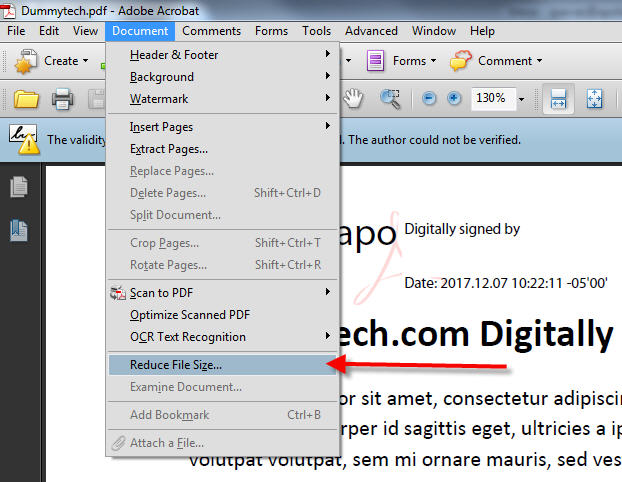Click the 130% zoom value field

pyautogui.click(x=493, y=98)
